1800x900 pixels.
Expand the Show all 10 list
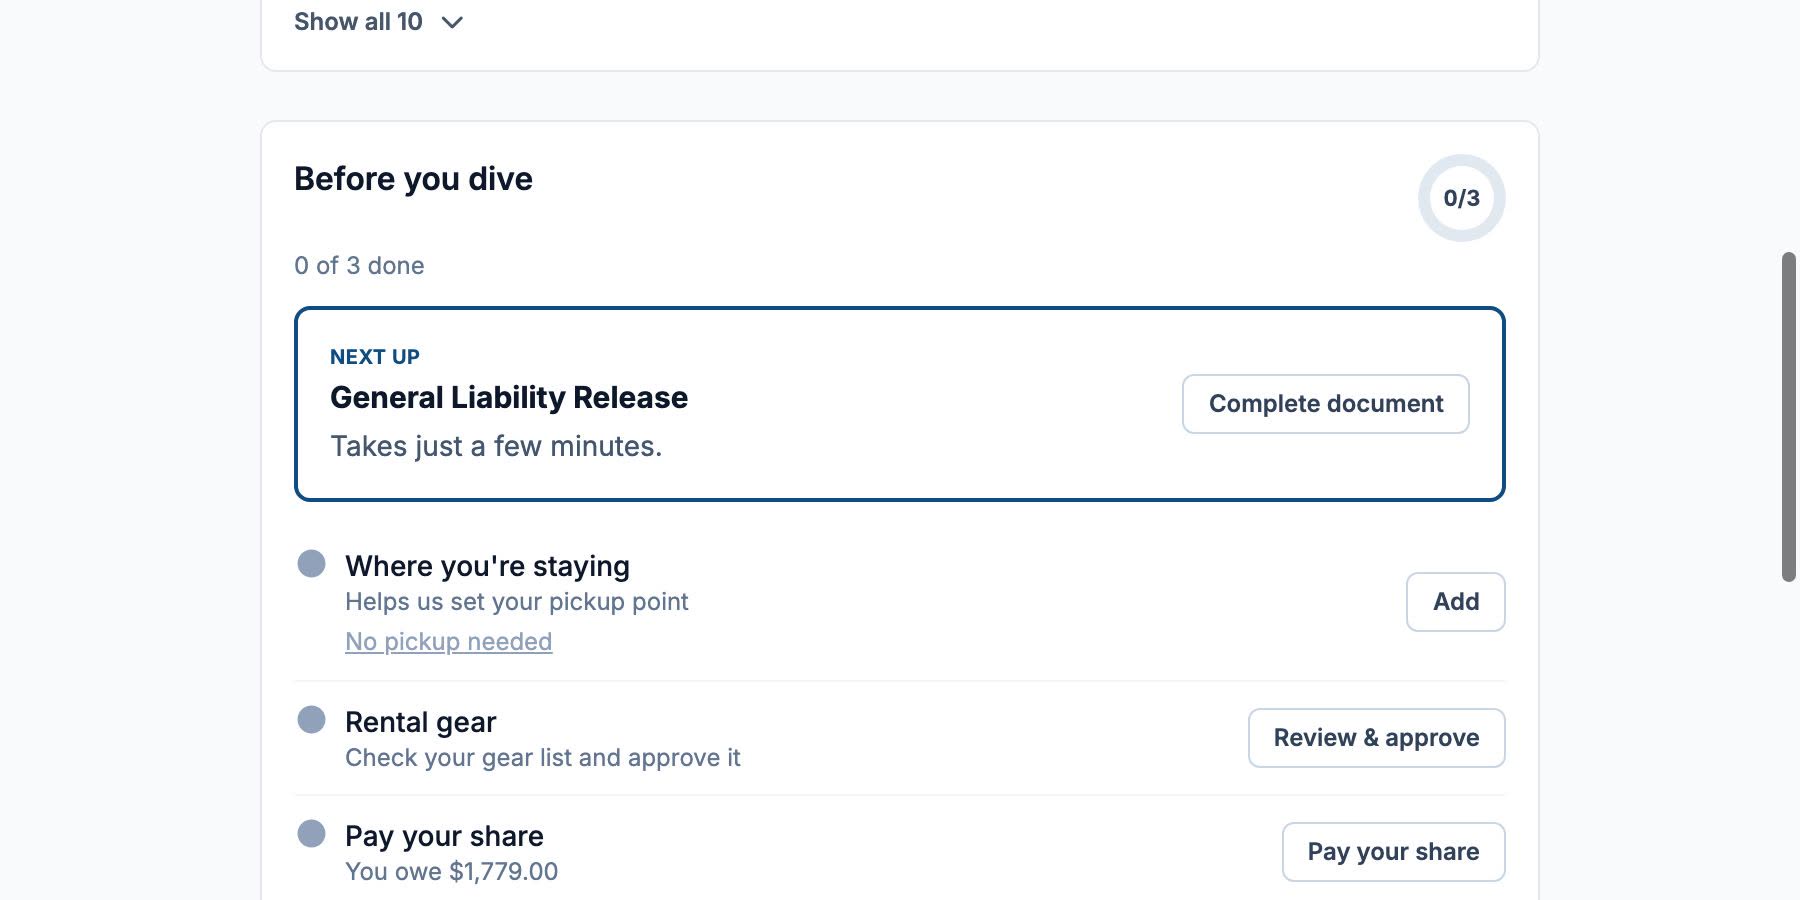(x=378, y=22)
